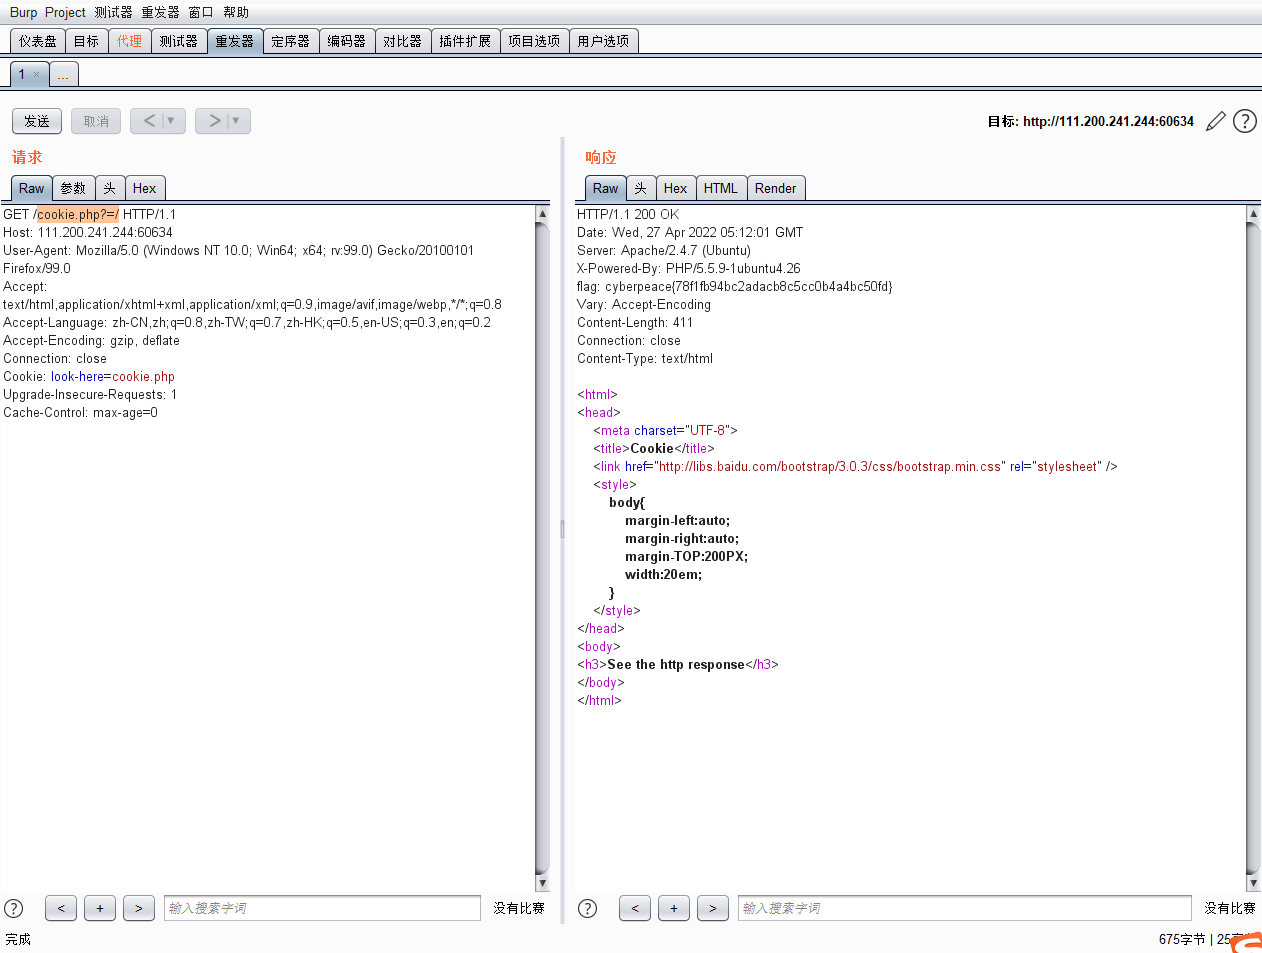Click response search next > button
This screenshot has width=1262, height=953.
713,908
